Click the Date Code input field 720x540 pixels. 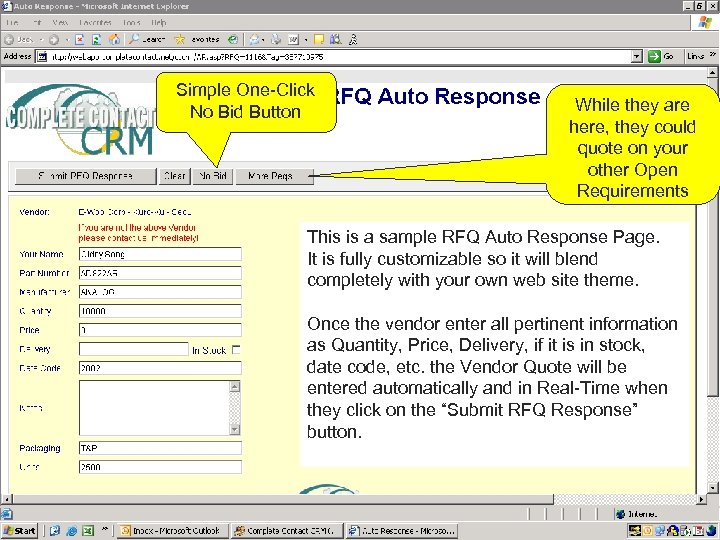(x=160, y=368)
